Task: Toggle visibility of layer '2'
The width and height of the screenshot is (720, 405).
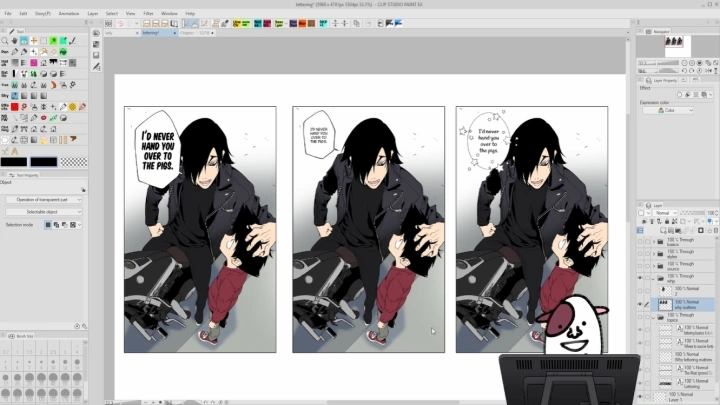Action: tap(640, 291)
